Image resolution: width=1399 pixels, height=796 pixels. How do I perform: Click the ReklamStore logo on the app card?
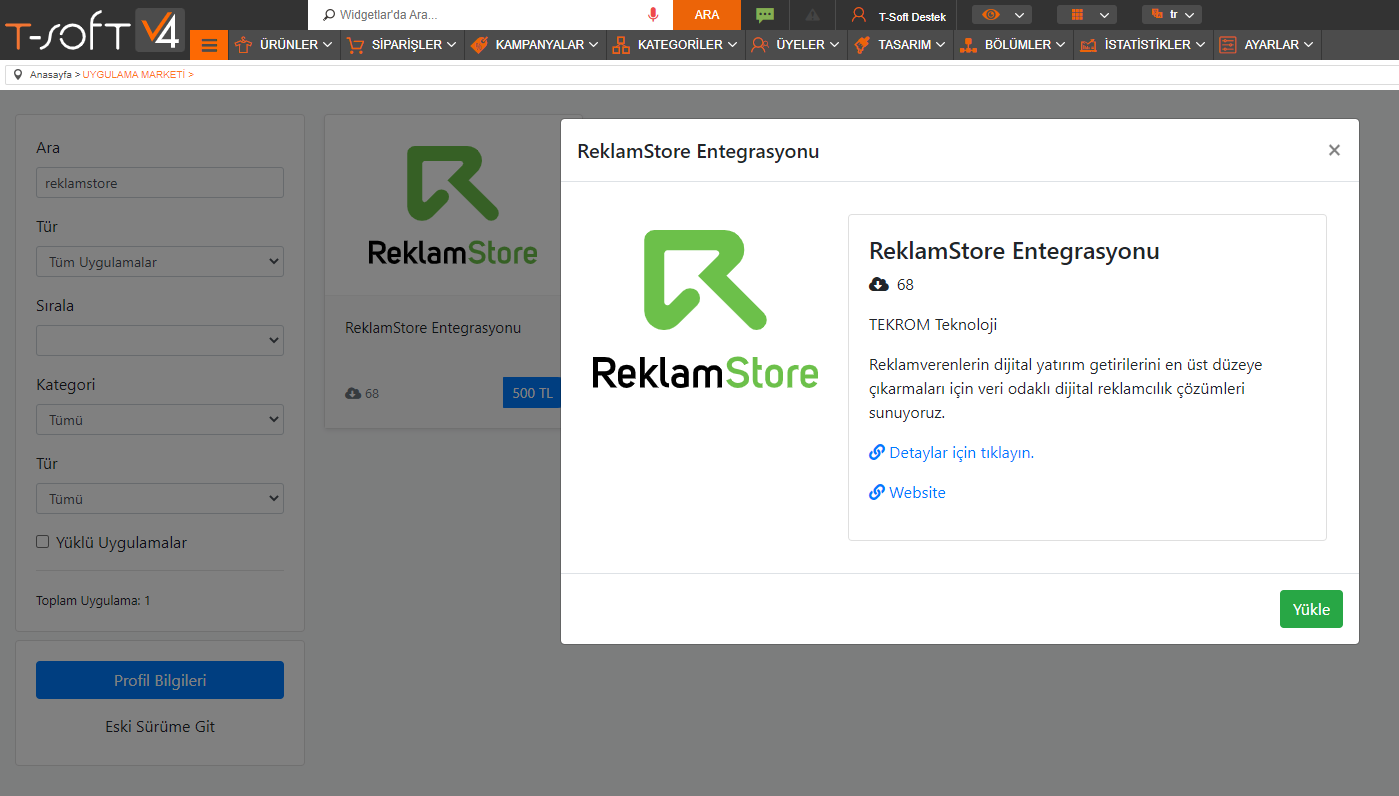452,206
